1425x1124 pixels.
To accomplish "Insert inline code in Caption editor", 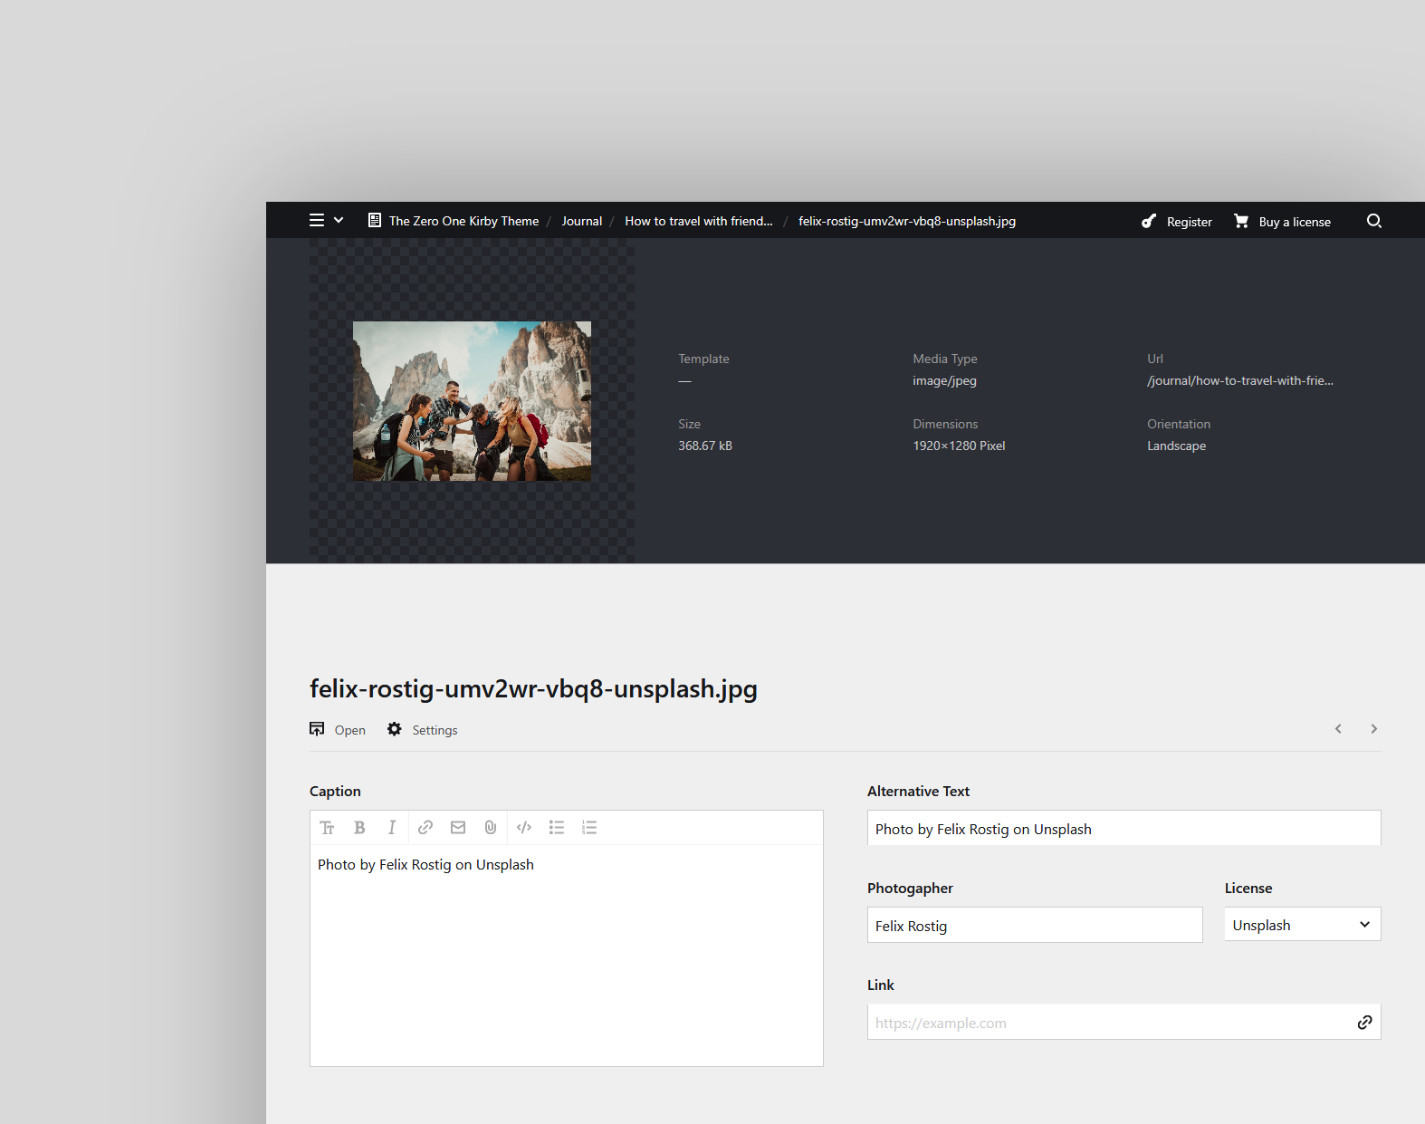I will click(x=524, y=828).
